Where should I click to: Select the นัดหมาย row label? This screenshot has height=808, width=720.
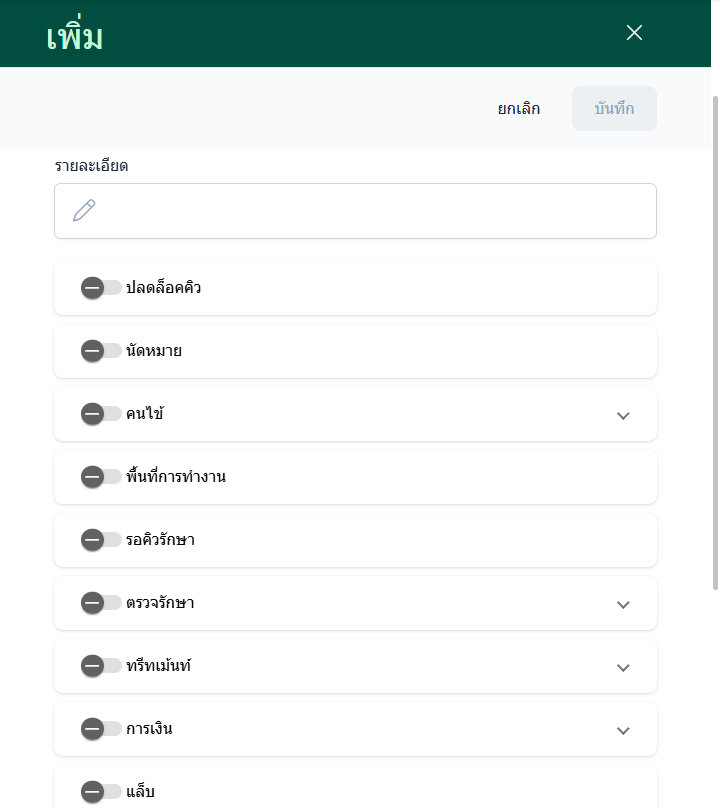tap(154, 351)
